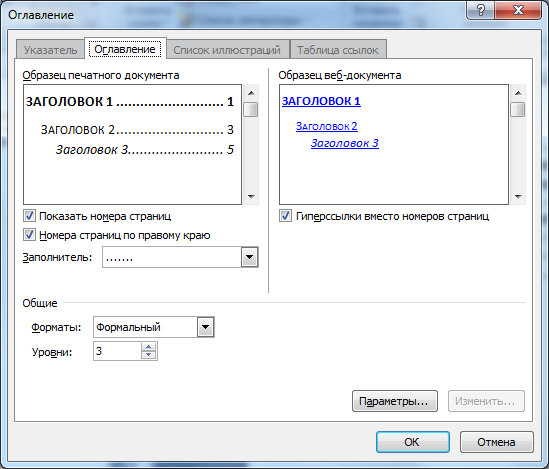Click the help question mark button
This screenshot has width=549, height=469.
point(481,10)
